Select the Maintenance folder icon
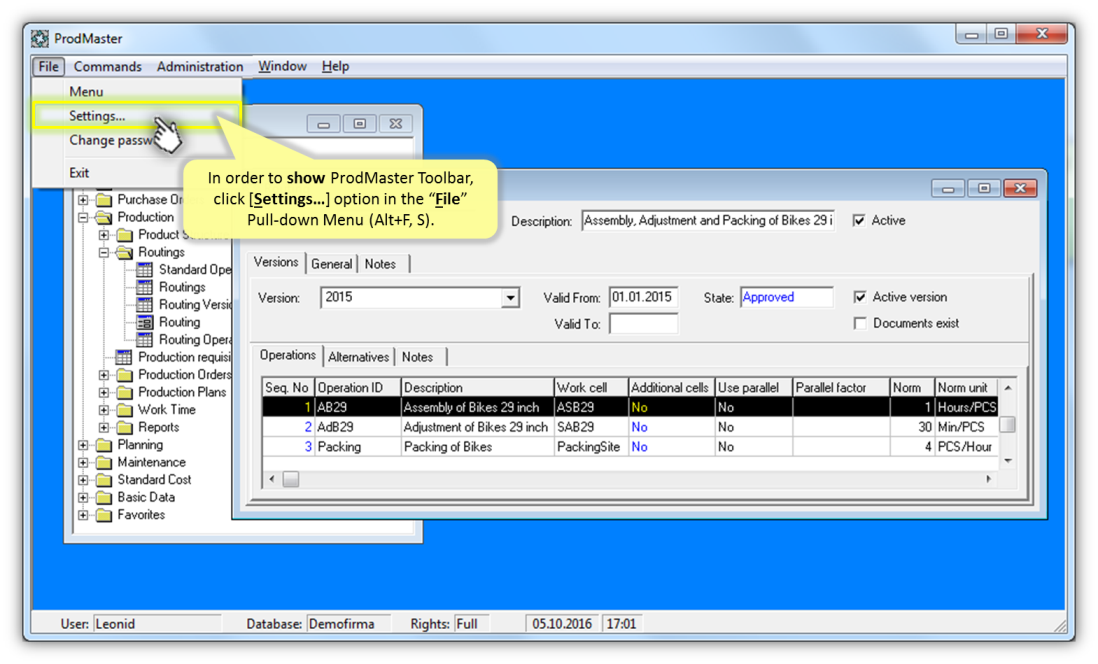The image size is (1098, 664). tap(104, 462)
